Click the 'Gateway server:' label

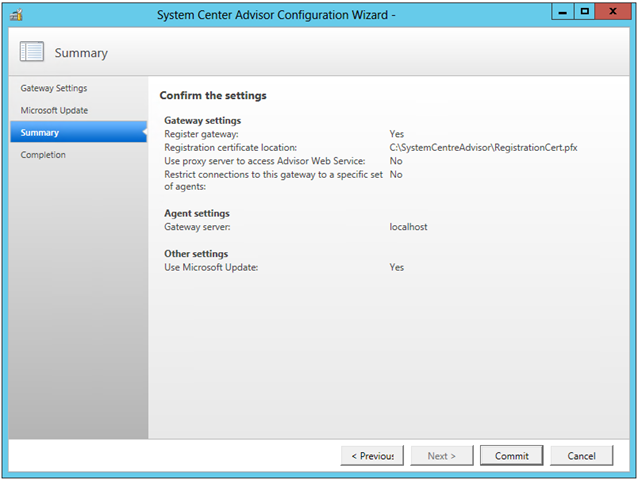pos(197,227)
